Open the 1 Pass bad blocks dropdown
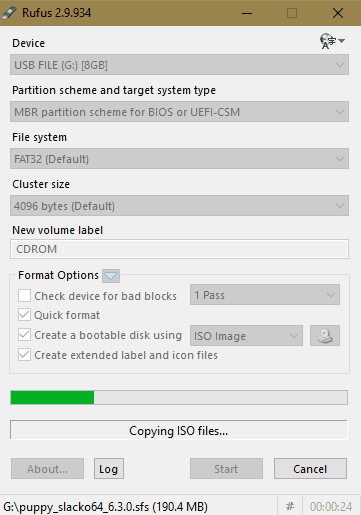361x515 pixels. coord(265,295)
